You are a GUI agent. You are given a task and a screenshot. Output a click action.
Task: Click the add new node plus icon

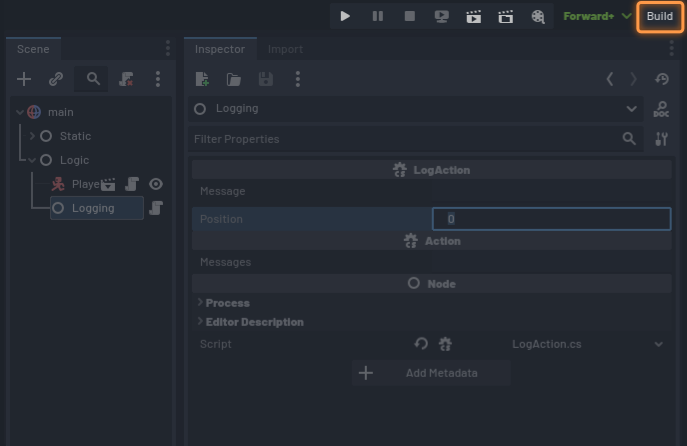(x=24, y=79)
